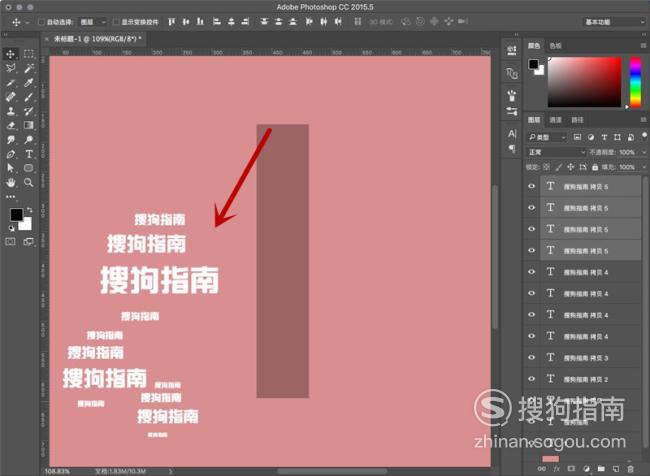The width and height of the screenshot is (650, 476).
Task: Select the Path Selection arrow tool
Action: 11,168
